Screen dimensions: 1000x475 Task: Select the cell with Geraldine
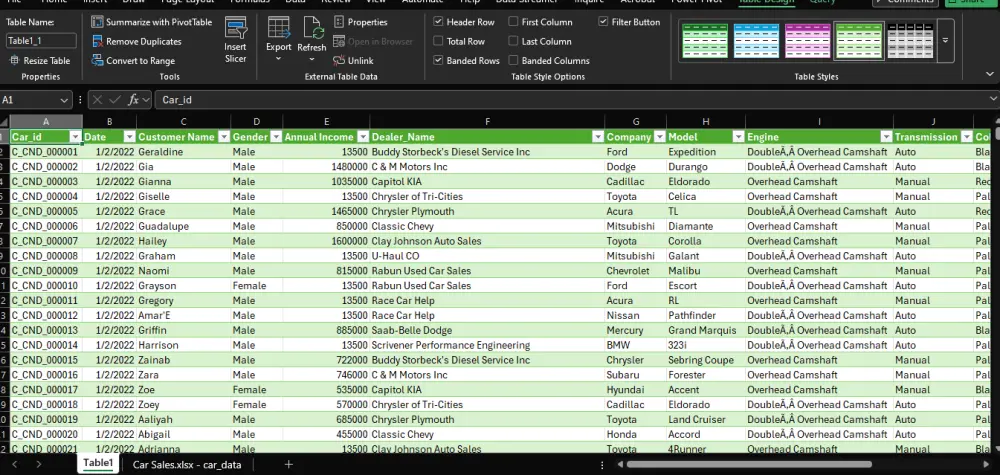coord(183,152)
